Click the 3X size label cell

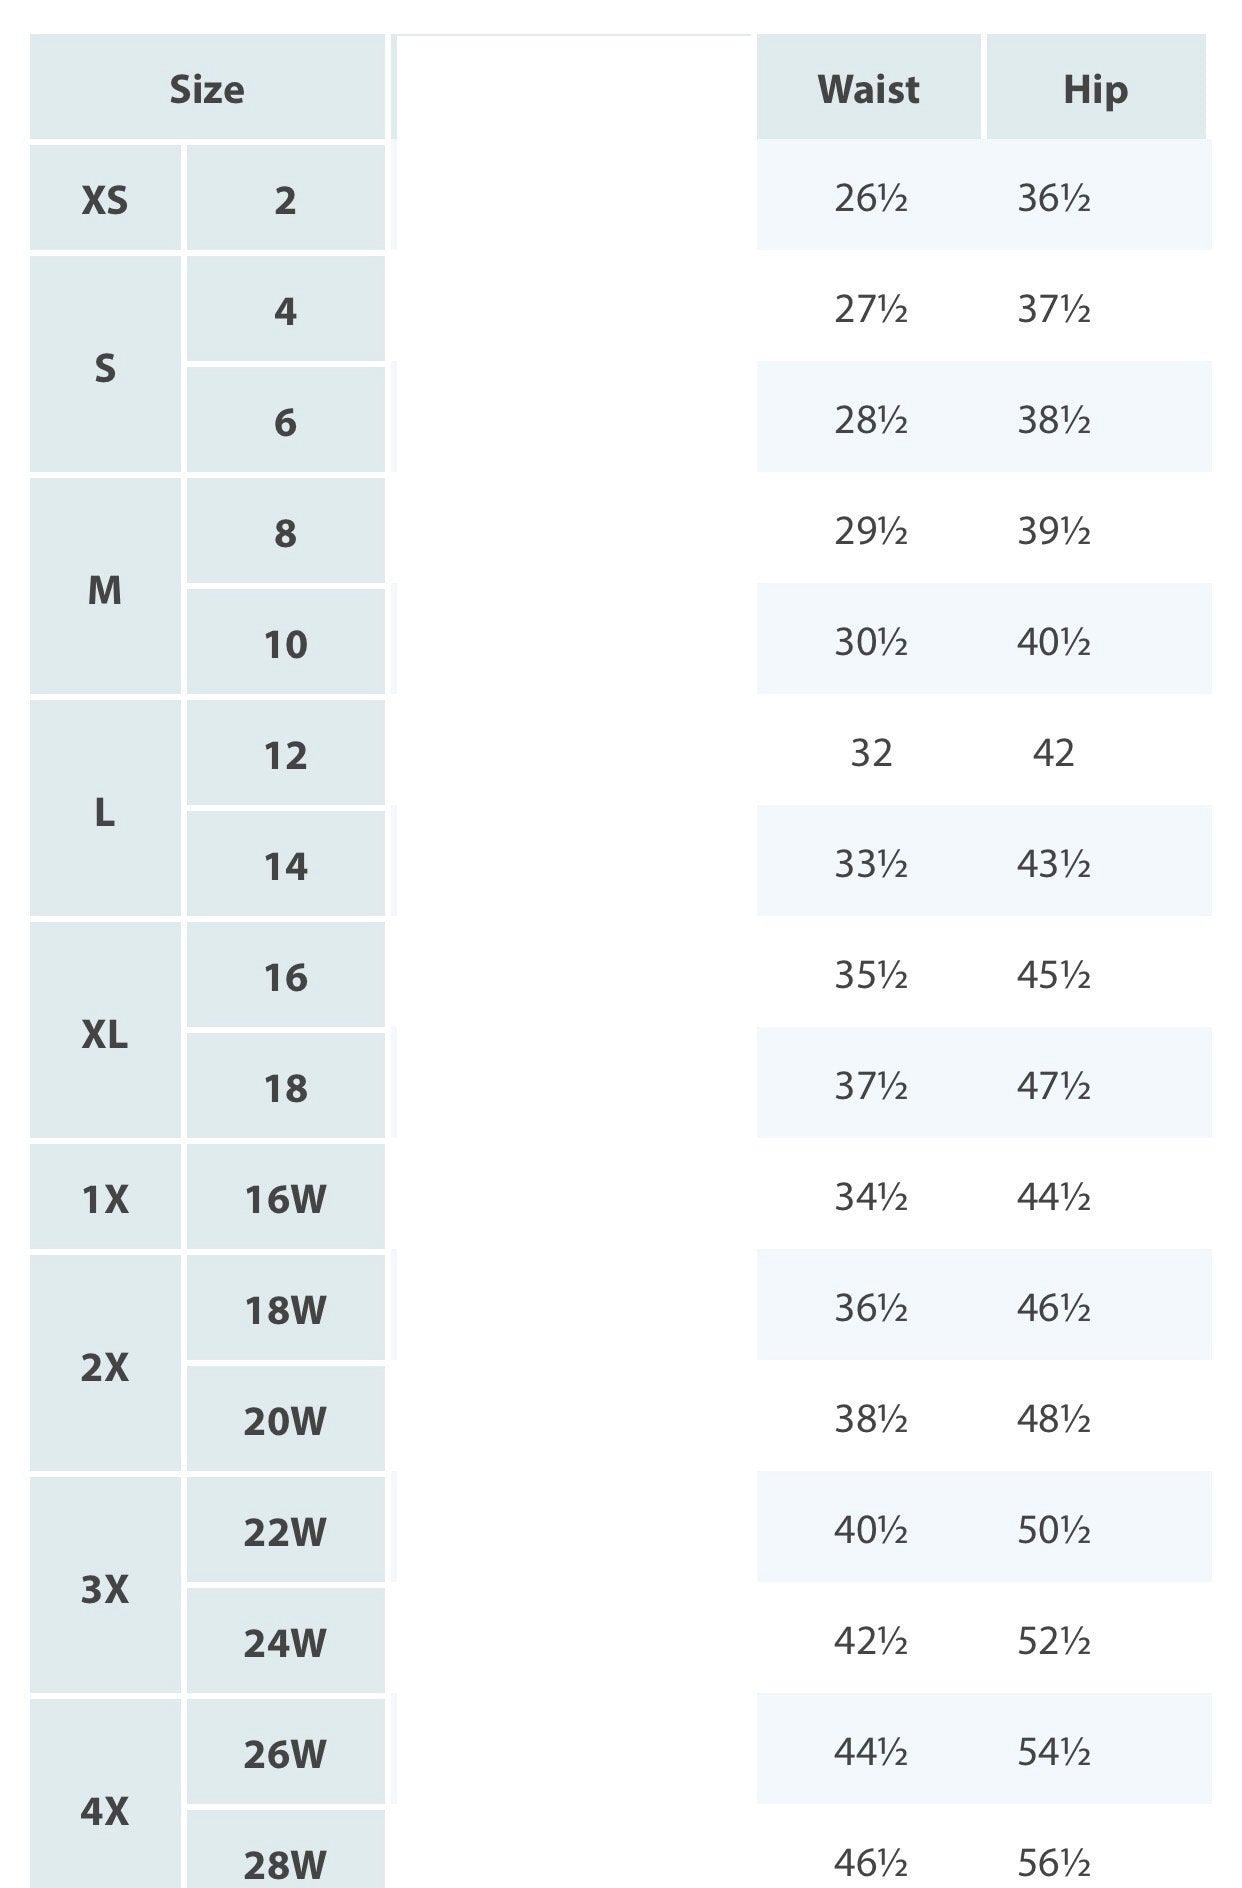coord(105,1587)
